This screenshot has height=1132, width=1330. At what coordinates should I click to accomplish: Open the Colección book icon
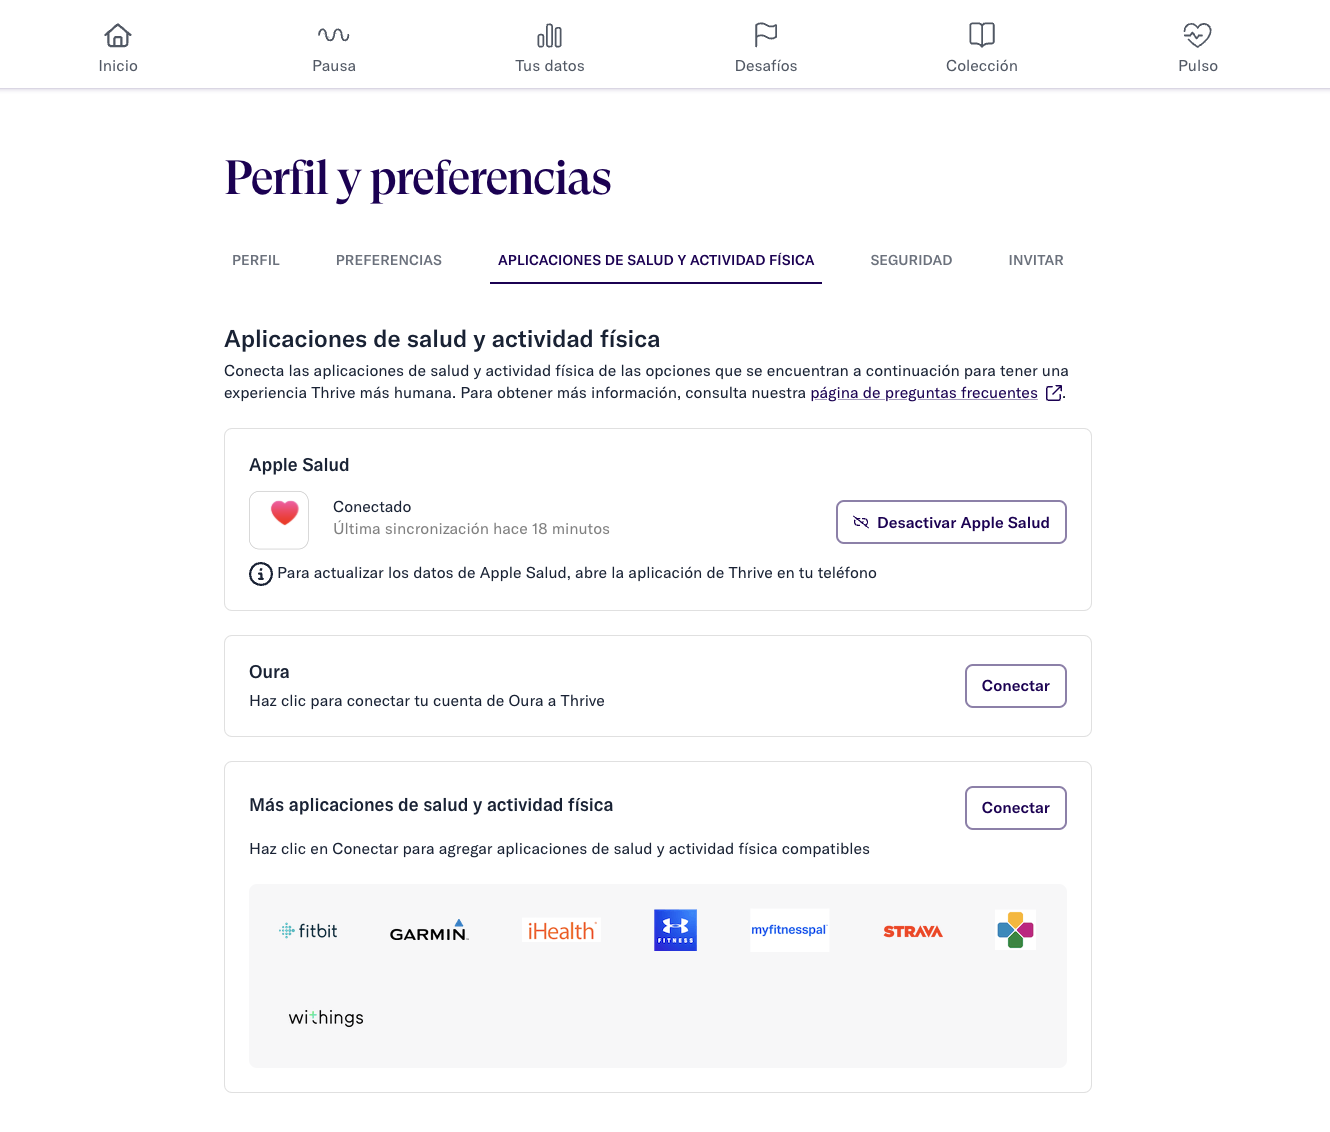[982, 36]
